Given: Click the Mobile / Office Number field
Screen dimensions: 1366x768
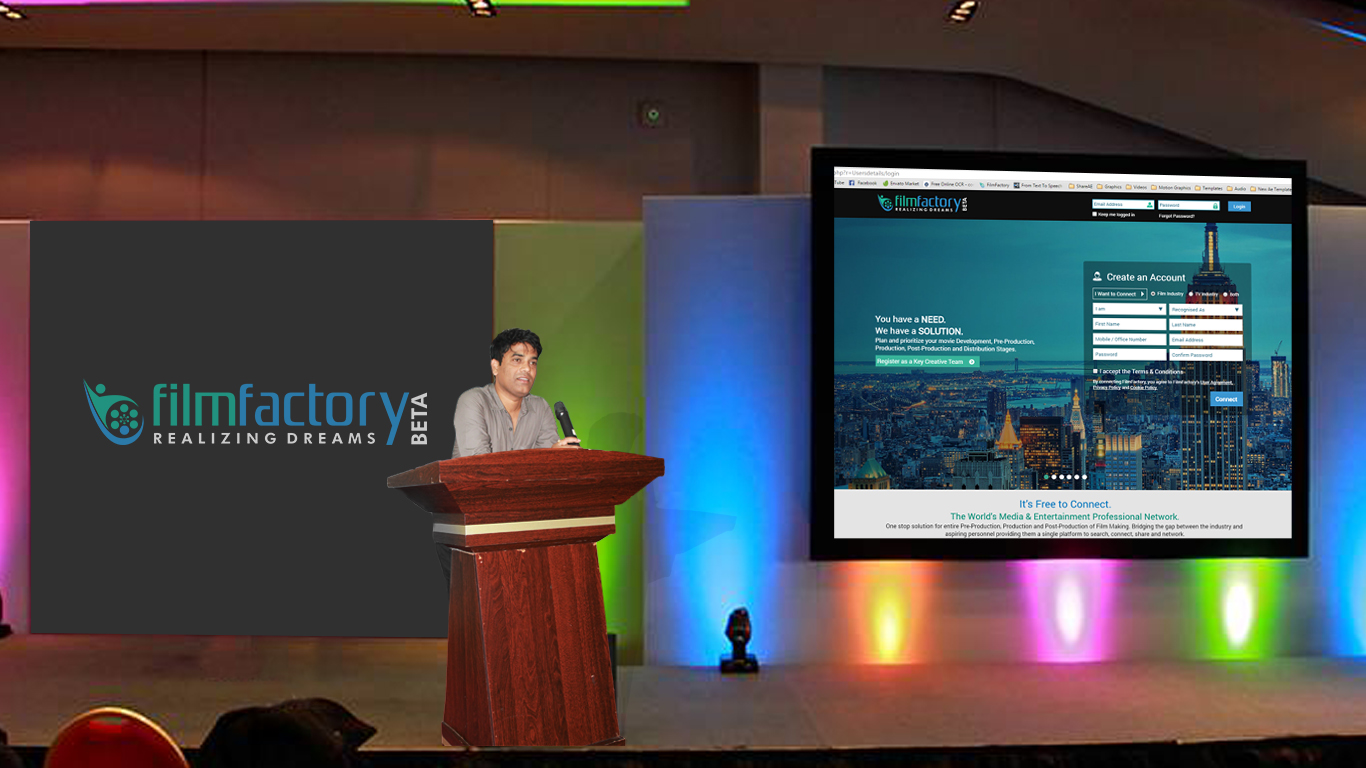Looking at the screenshot, I should 1129,339.
